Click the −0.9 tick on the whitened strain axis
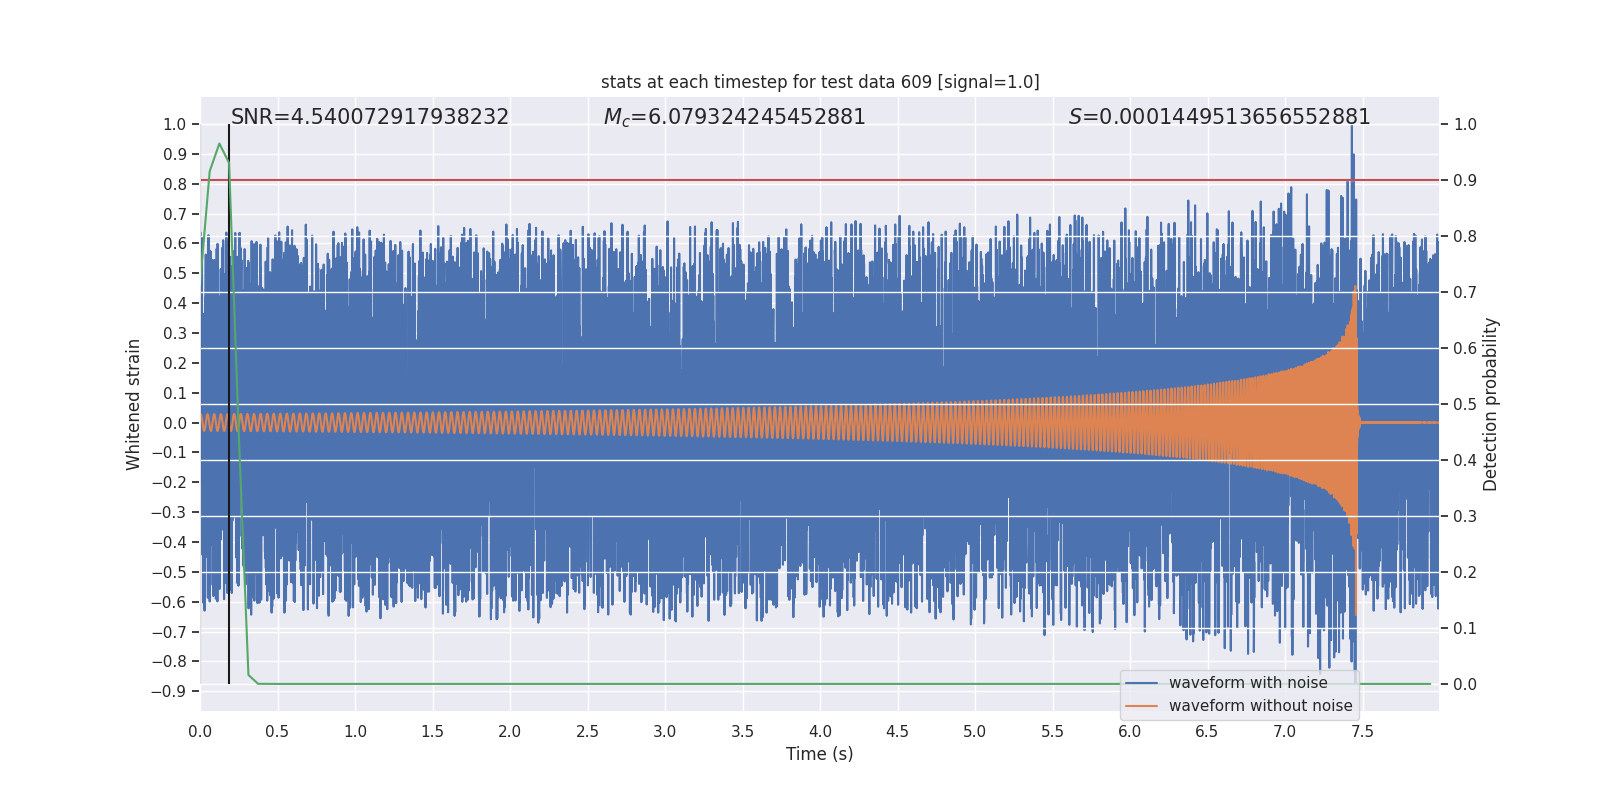The image size is (1600, 800). point(169,692)
